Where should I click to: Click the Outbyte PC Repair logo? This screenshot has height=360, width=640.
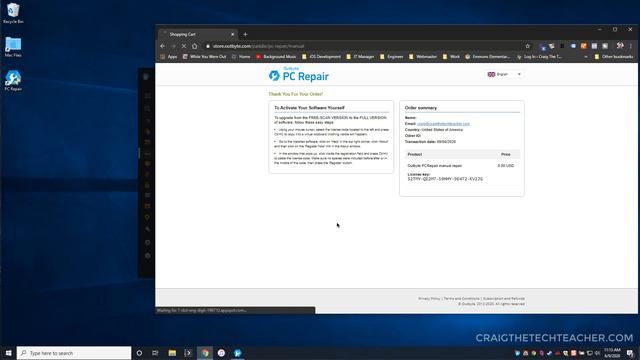[x=298, y=75]
